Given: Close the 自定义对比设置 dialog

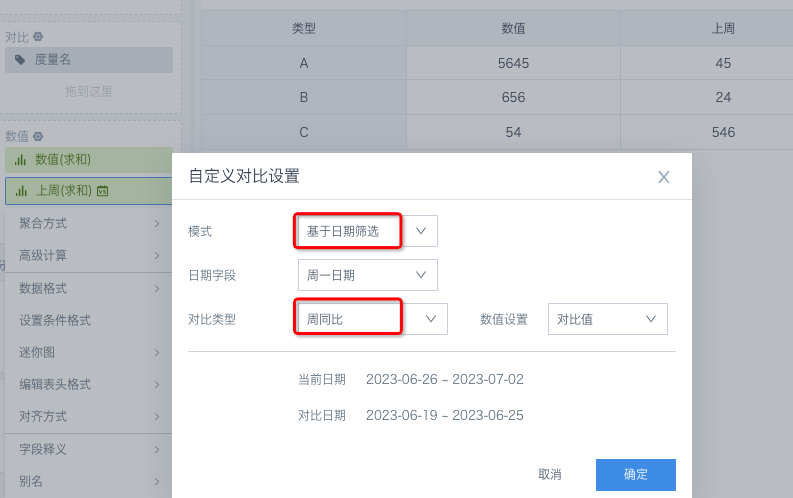Looking at the screenshot, I should 664,177.
